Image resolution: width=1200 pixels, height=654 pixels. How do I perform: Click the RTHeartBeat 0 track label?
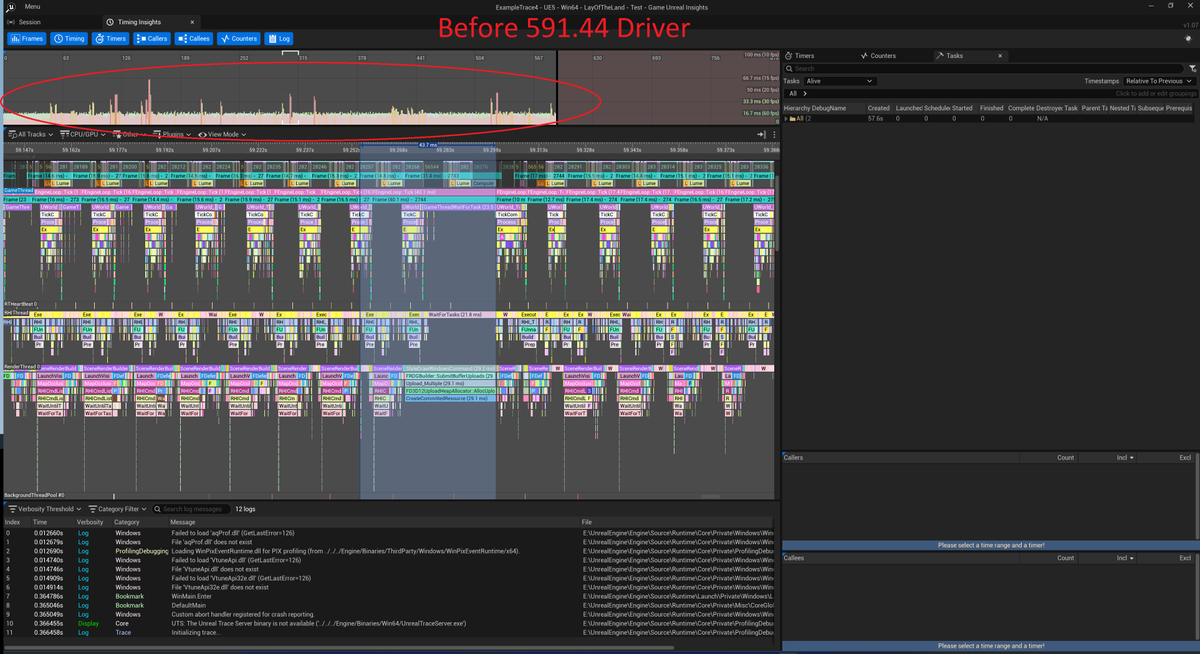click(x=19, y=304)
